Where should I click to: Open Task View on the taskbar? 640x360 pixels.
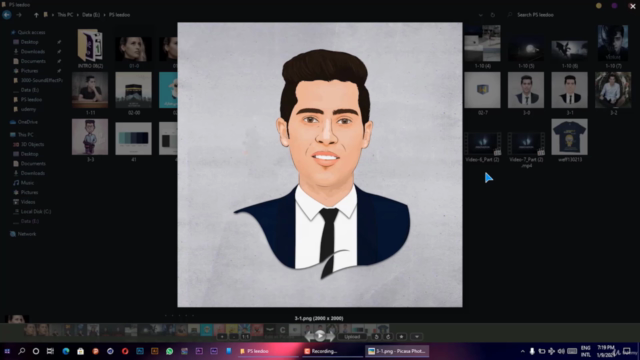[x=50, y=351]
